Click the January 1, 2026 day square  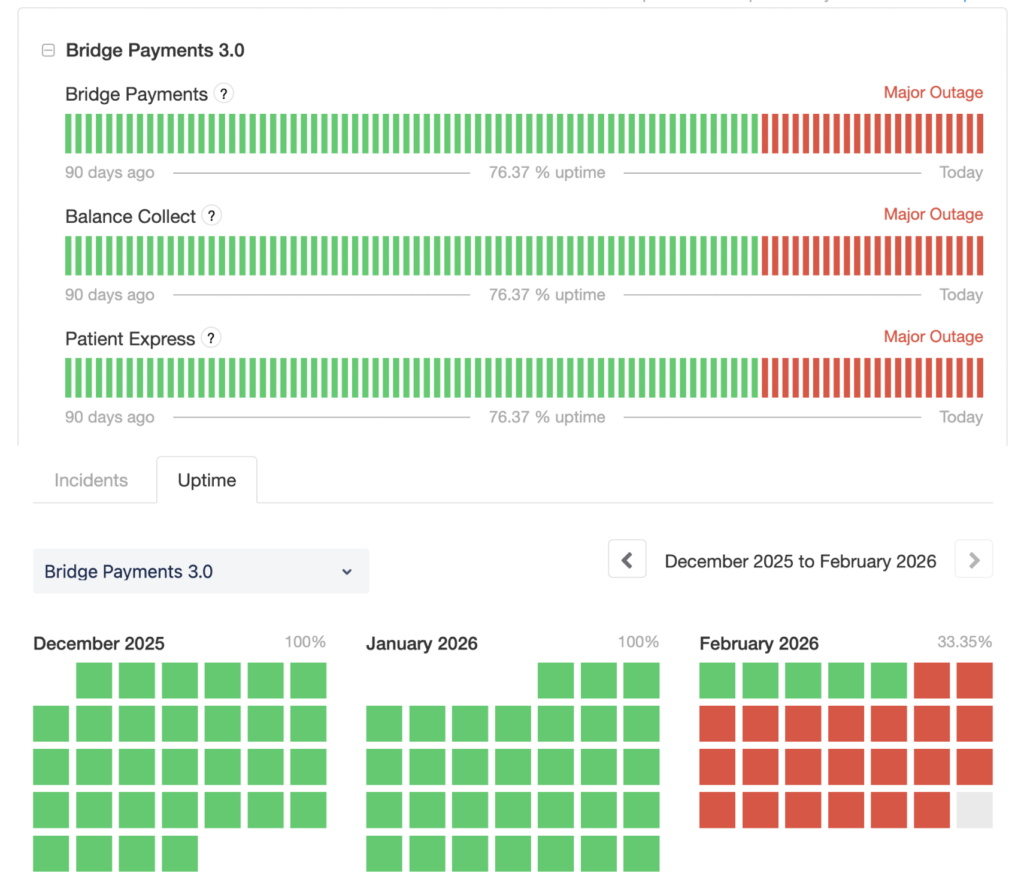click(x=555, y=680)
